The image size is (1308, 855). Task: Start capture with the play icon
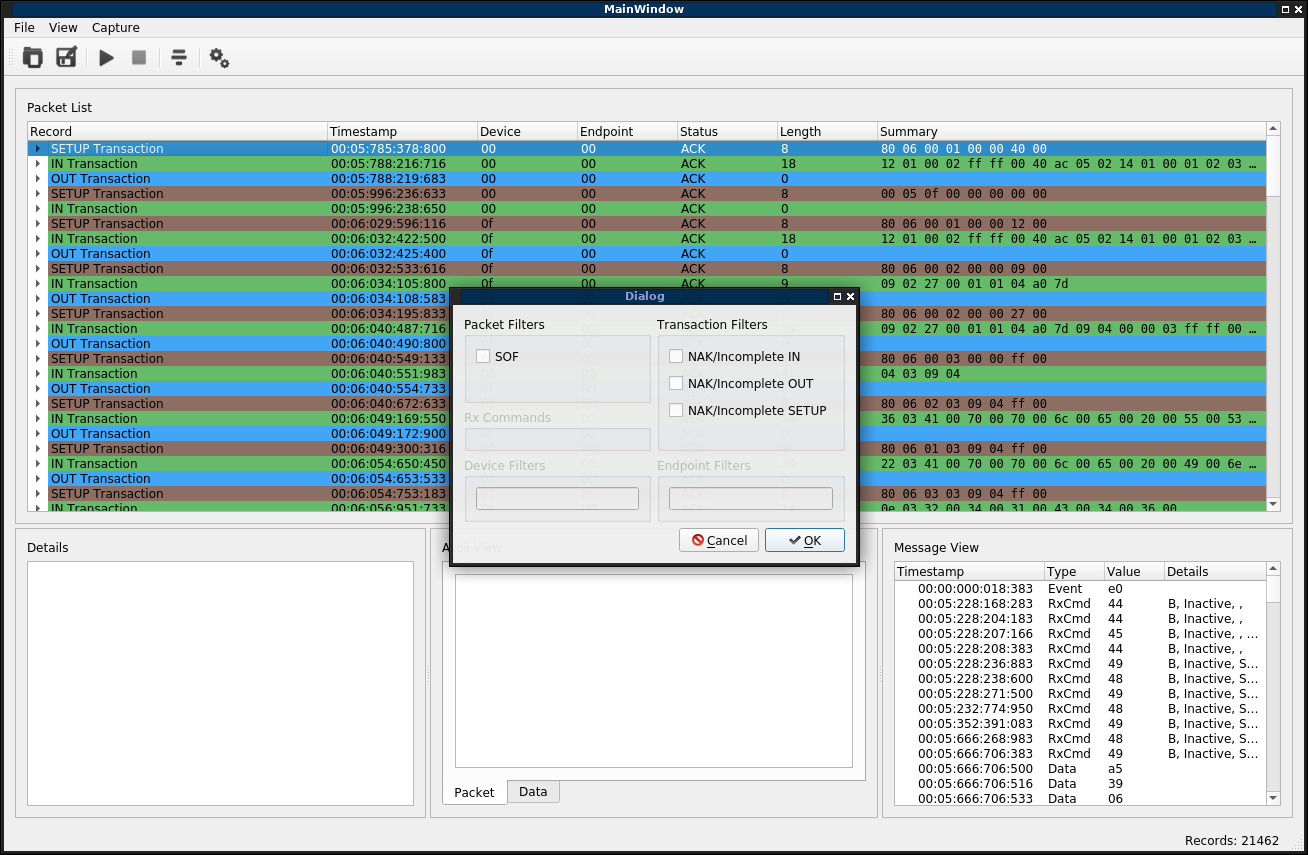click(106, 58)
